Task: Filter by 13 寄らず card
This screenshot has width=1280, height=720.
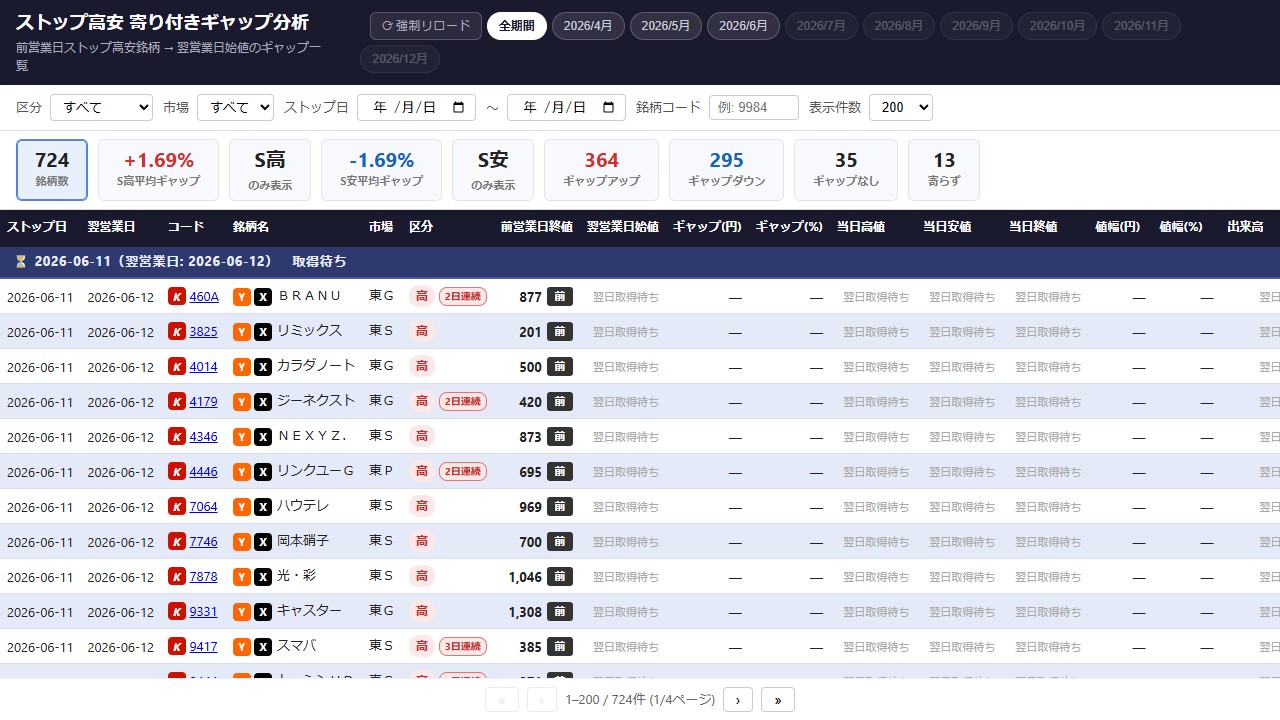Action: pos(944,170)
